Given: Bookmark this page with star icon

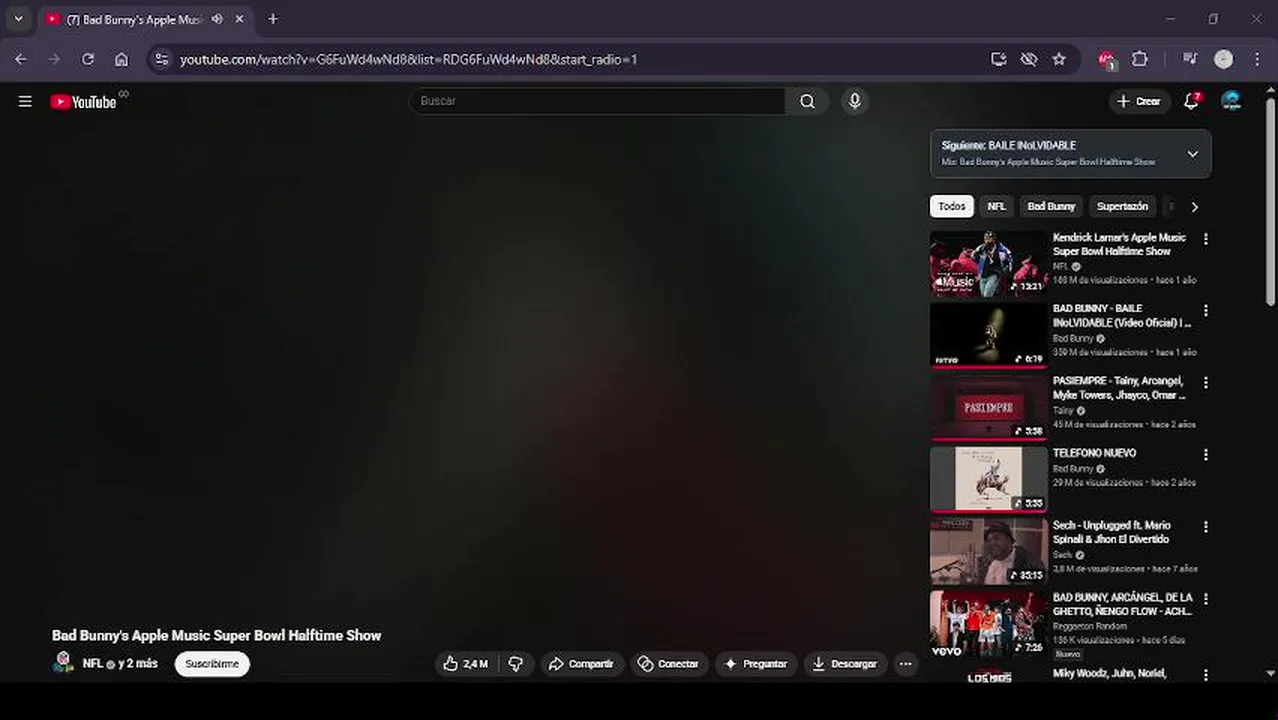Looking at the screenshot, I should point(1059,59).
